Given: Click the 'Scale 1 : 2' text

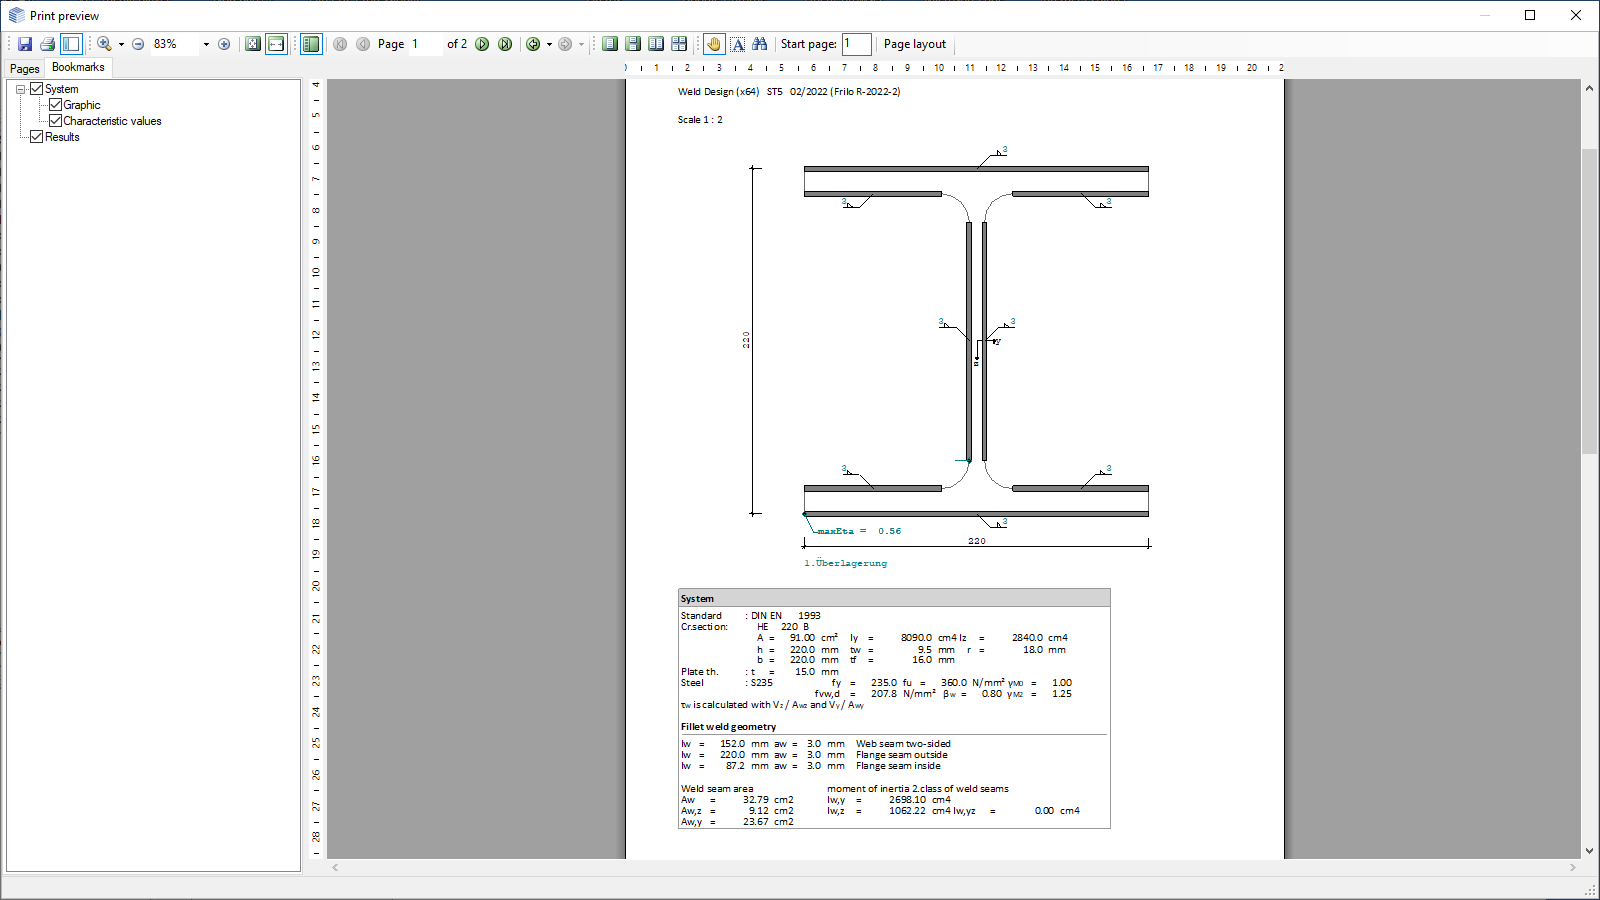Looking at the screenshot, I should pyautogui.click(x=700, y=120).
